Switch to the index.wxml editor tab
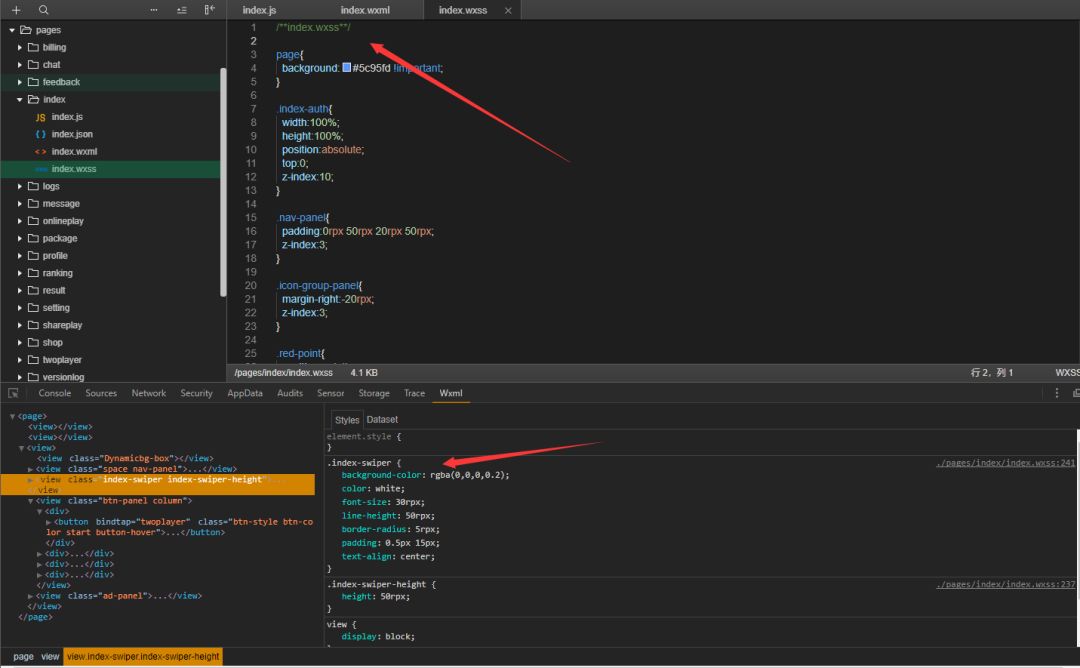This screenshot has height=668, width=1080. pos(365,10)
